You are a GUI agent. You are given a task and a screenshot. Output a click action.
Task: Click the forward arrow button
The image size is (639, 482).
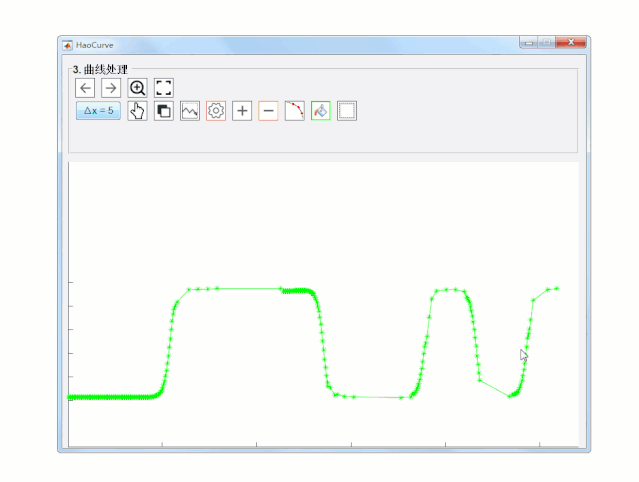111,88
